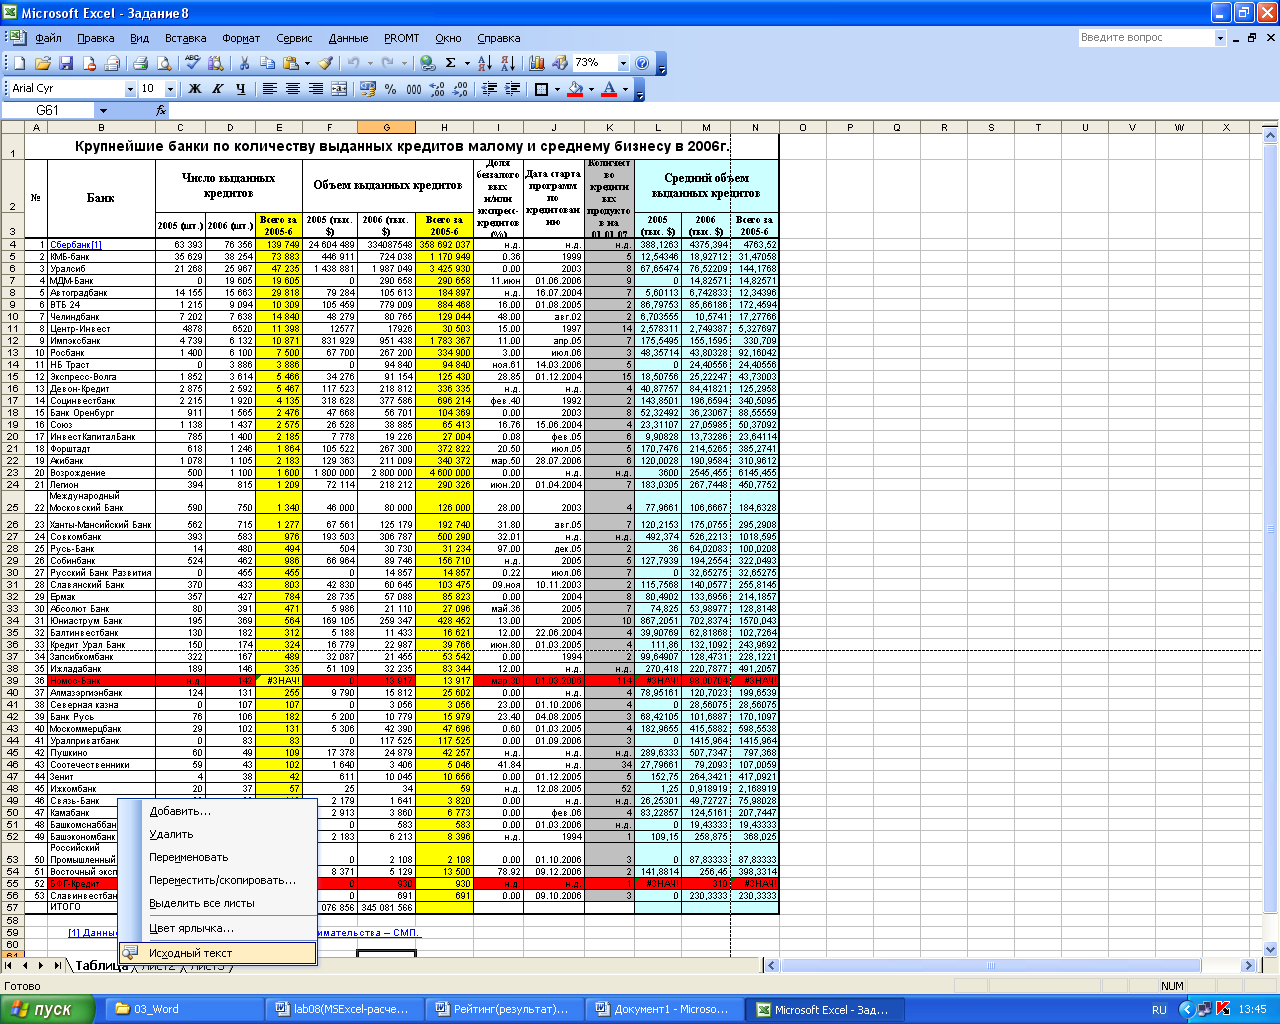Click the Undo arrow
Viewport: 1280px width, 1024px height.
pos(354,63)
